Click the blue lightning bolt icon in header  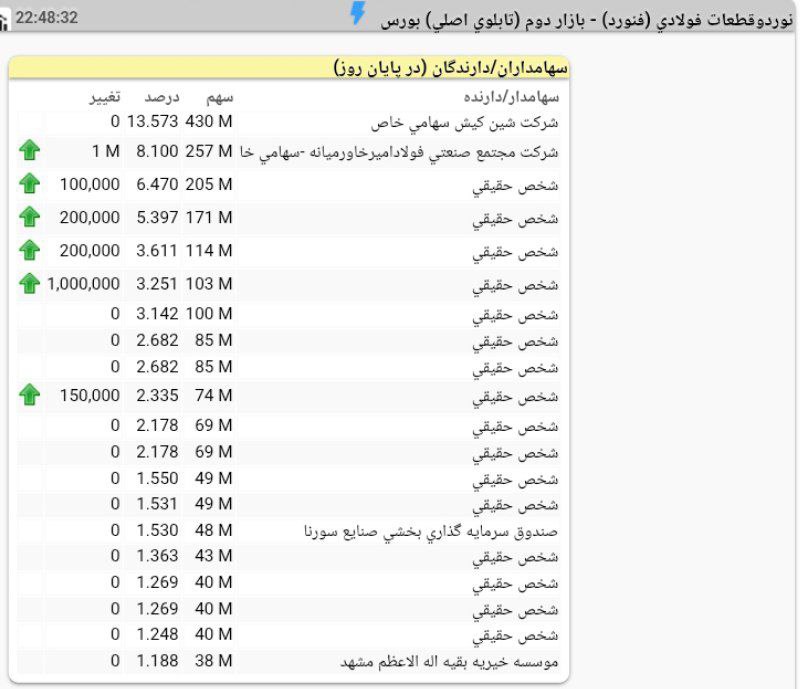pyautogui.click(x=357, y=14)
